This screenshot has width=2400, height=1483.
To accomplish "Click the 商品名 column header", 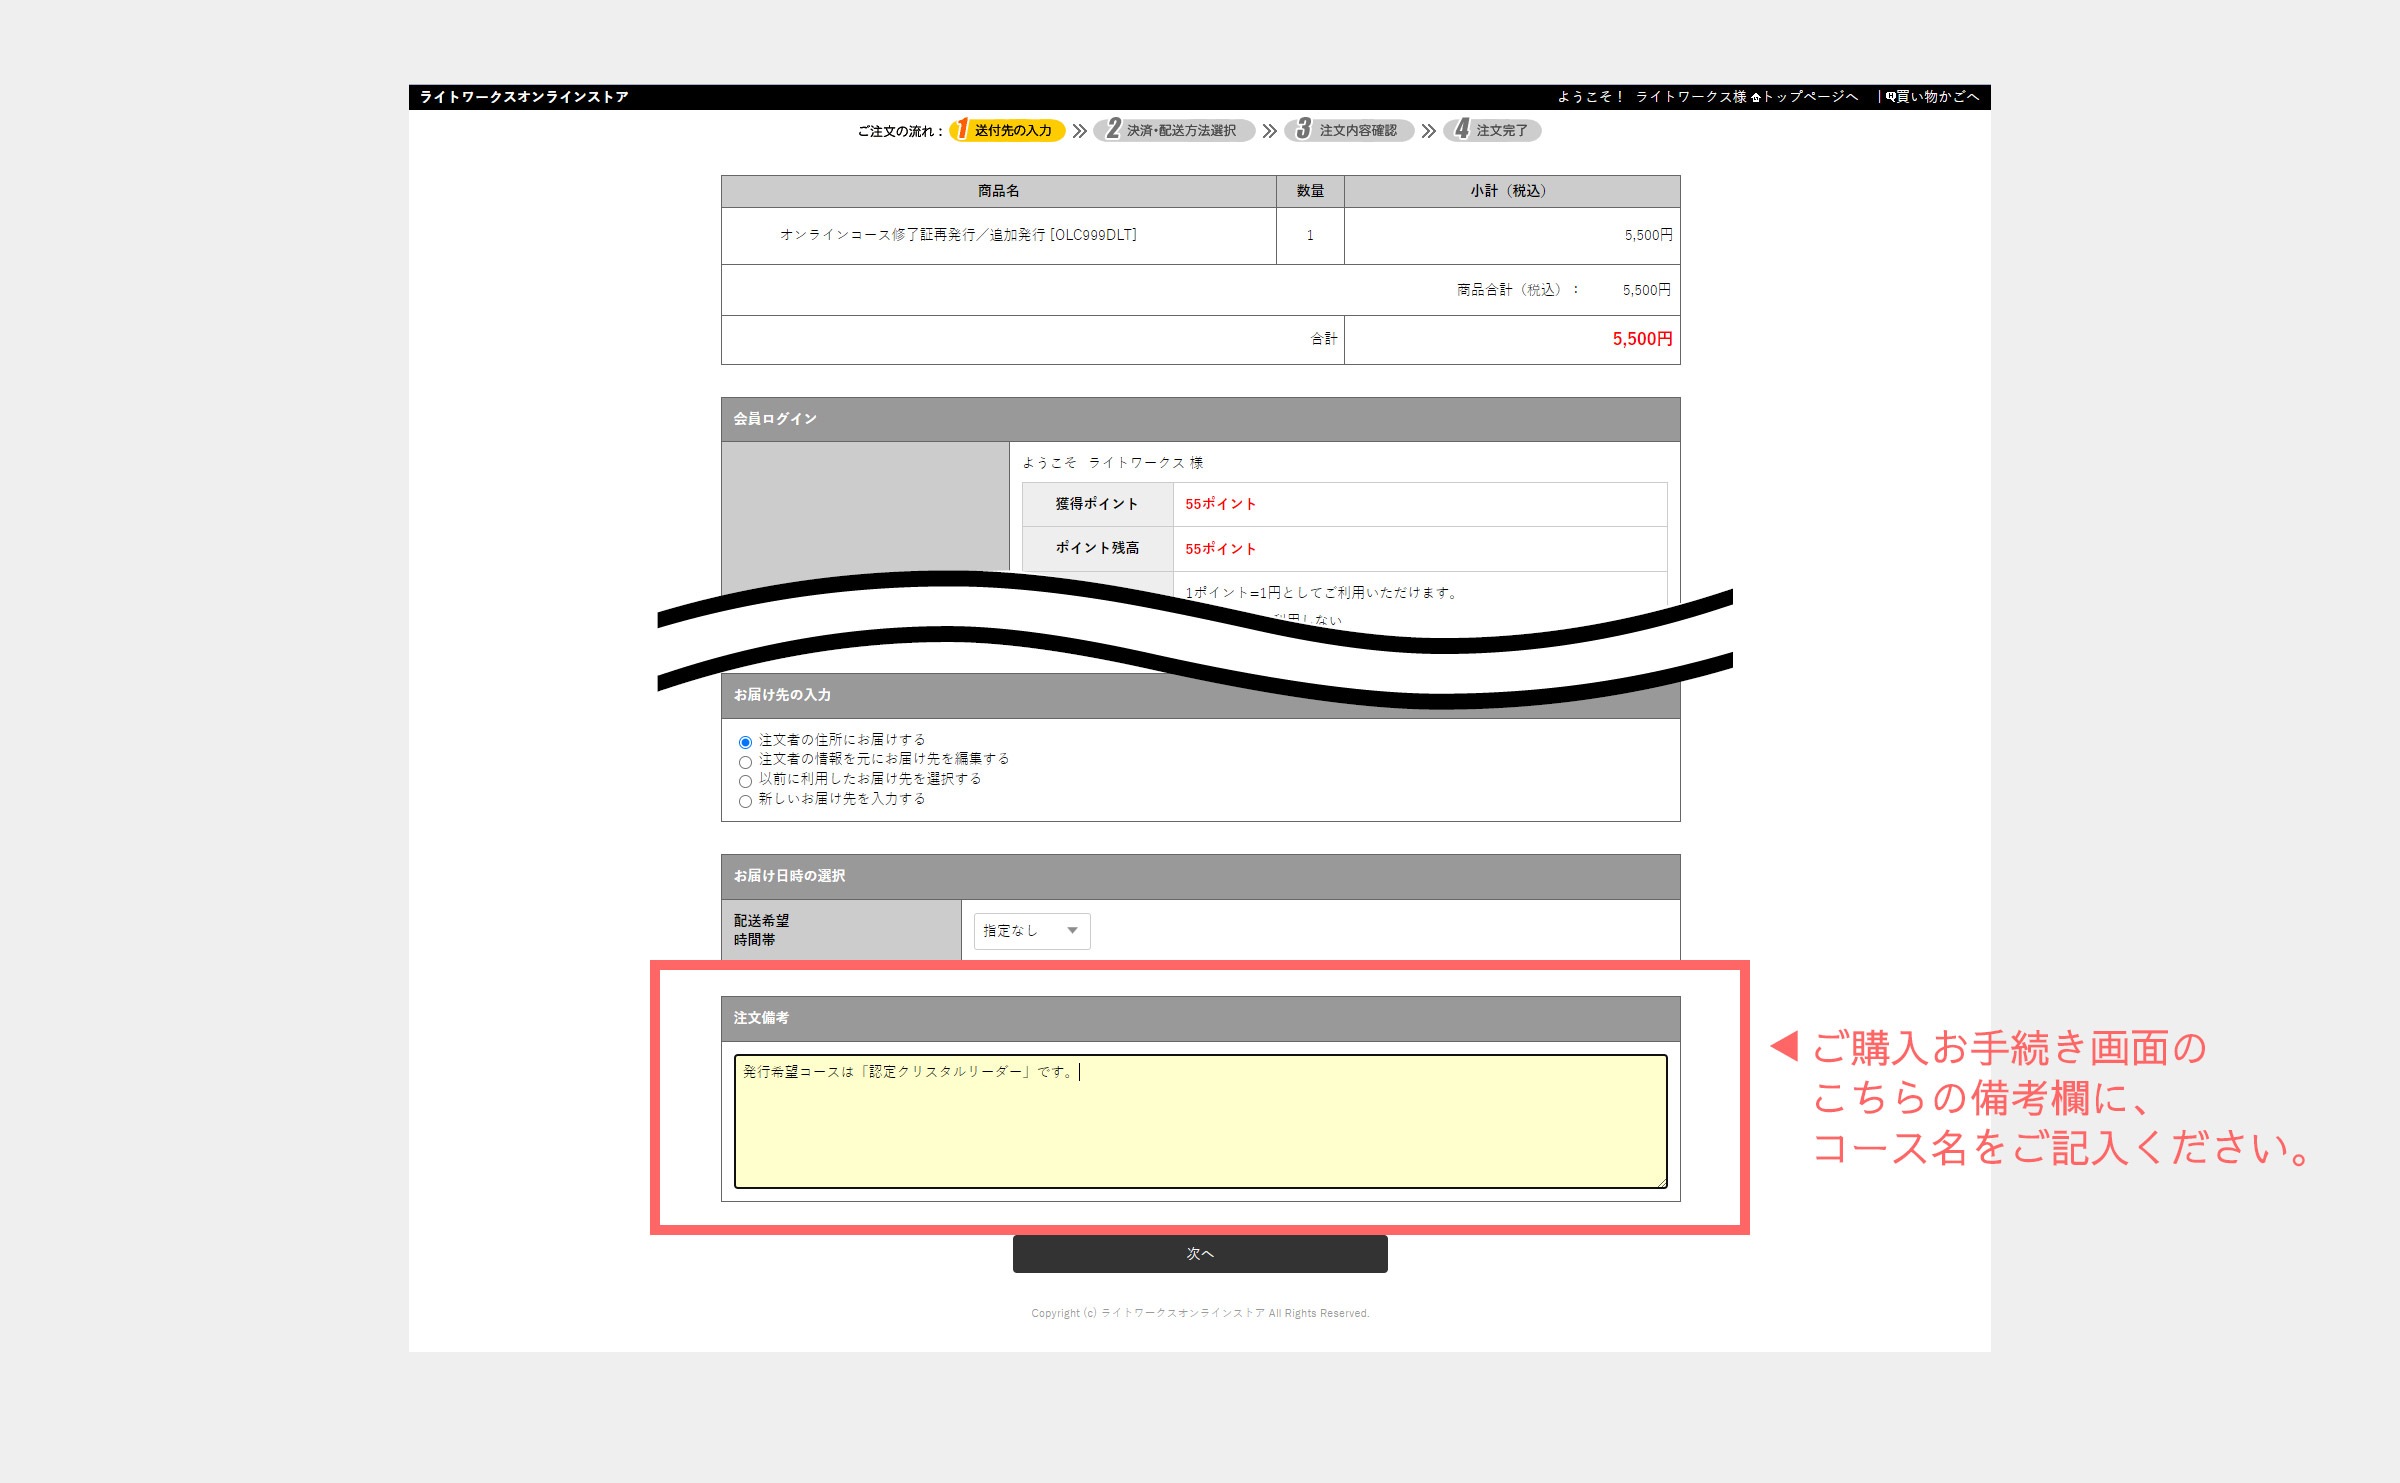I will tap(998, 191).
